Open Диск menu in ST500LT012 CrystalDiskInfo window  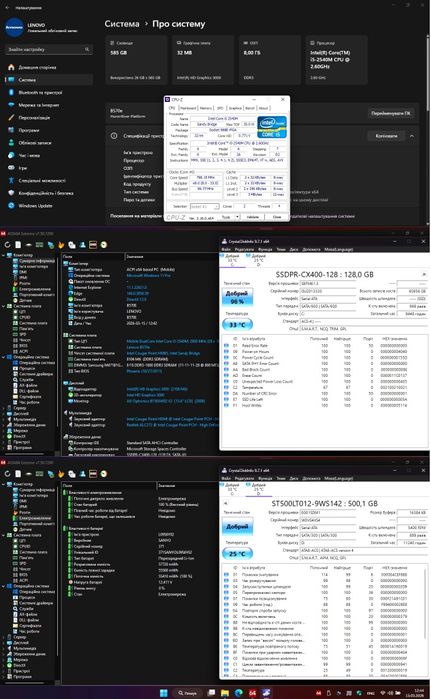(294, 478)
